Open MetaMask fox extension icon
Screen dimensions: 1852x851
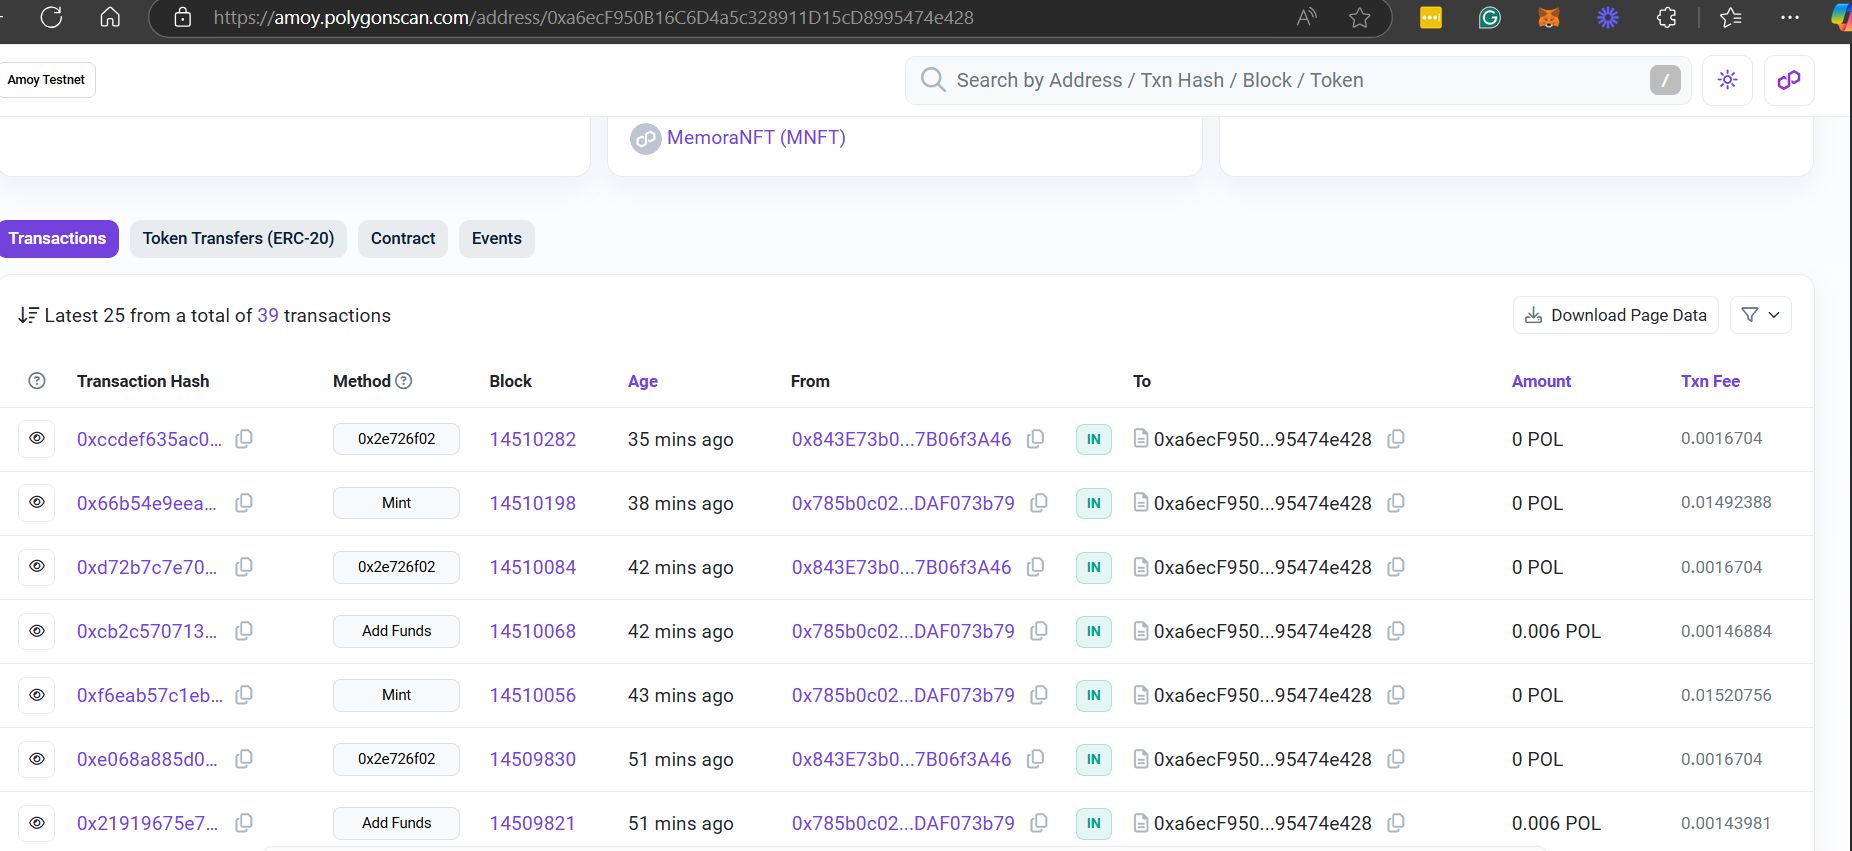point(1548,17)
